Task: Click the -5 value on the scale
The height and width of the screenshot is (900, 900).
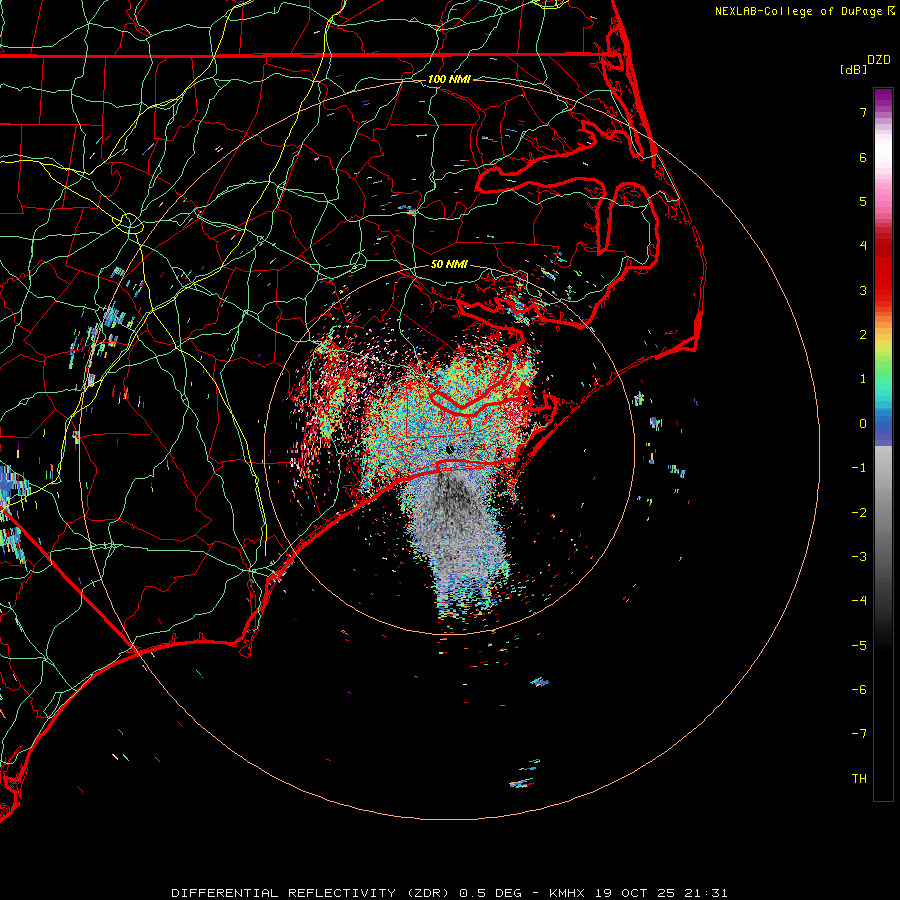Action: [x=859, y=646]
